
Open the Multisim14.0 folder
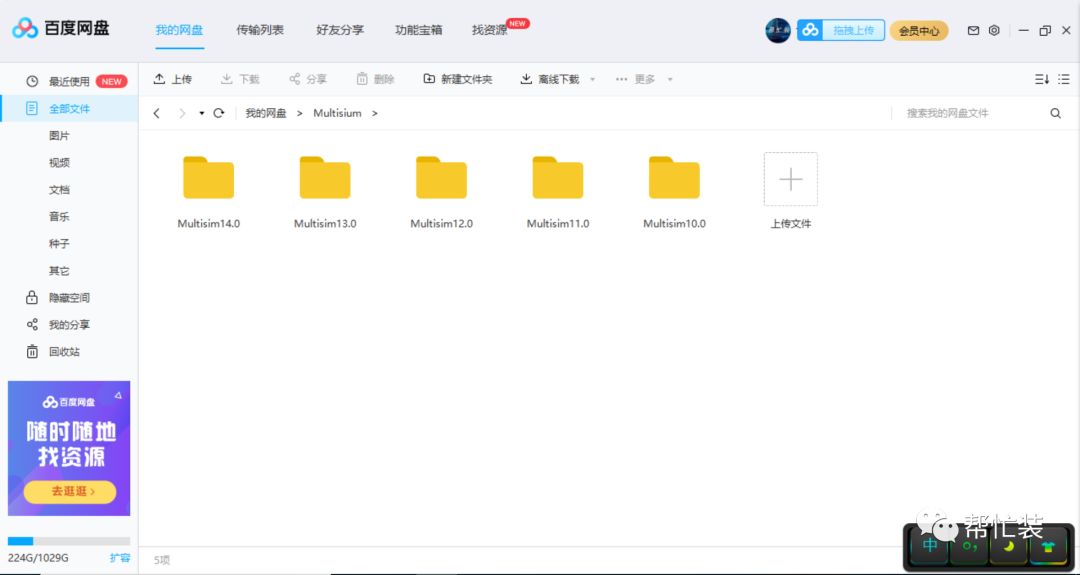pyautogui.click(x=209, y=178)
